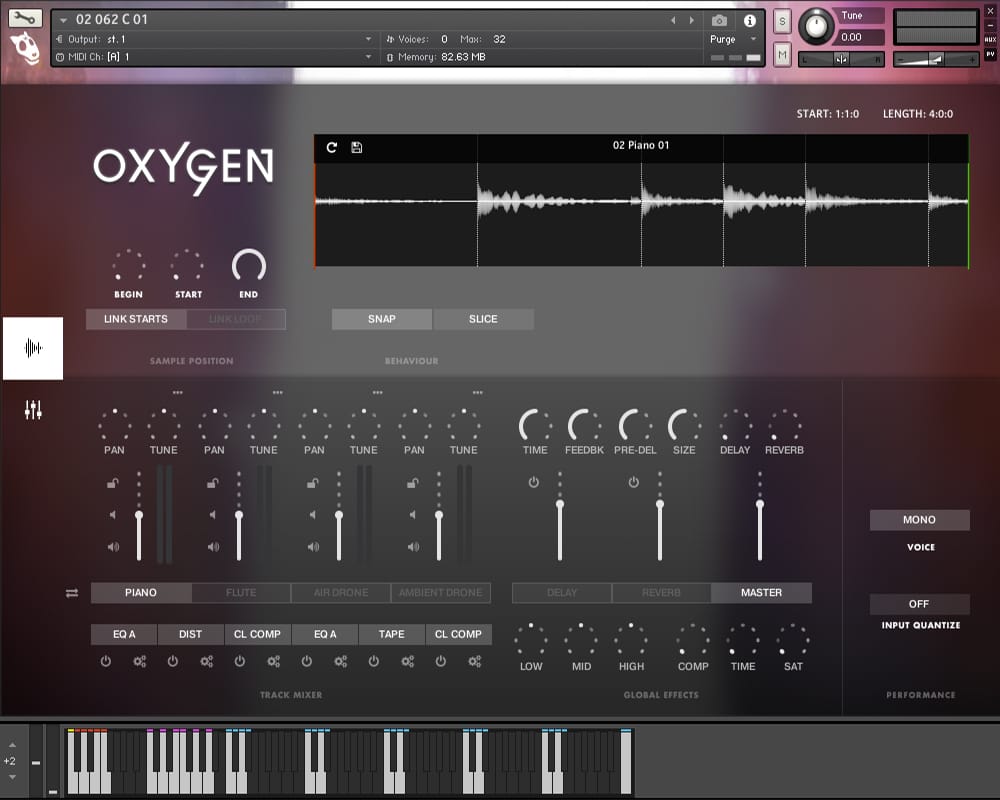
Task: Open the mixer faders page icon
Action: coord(33,410)
